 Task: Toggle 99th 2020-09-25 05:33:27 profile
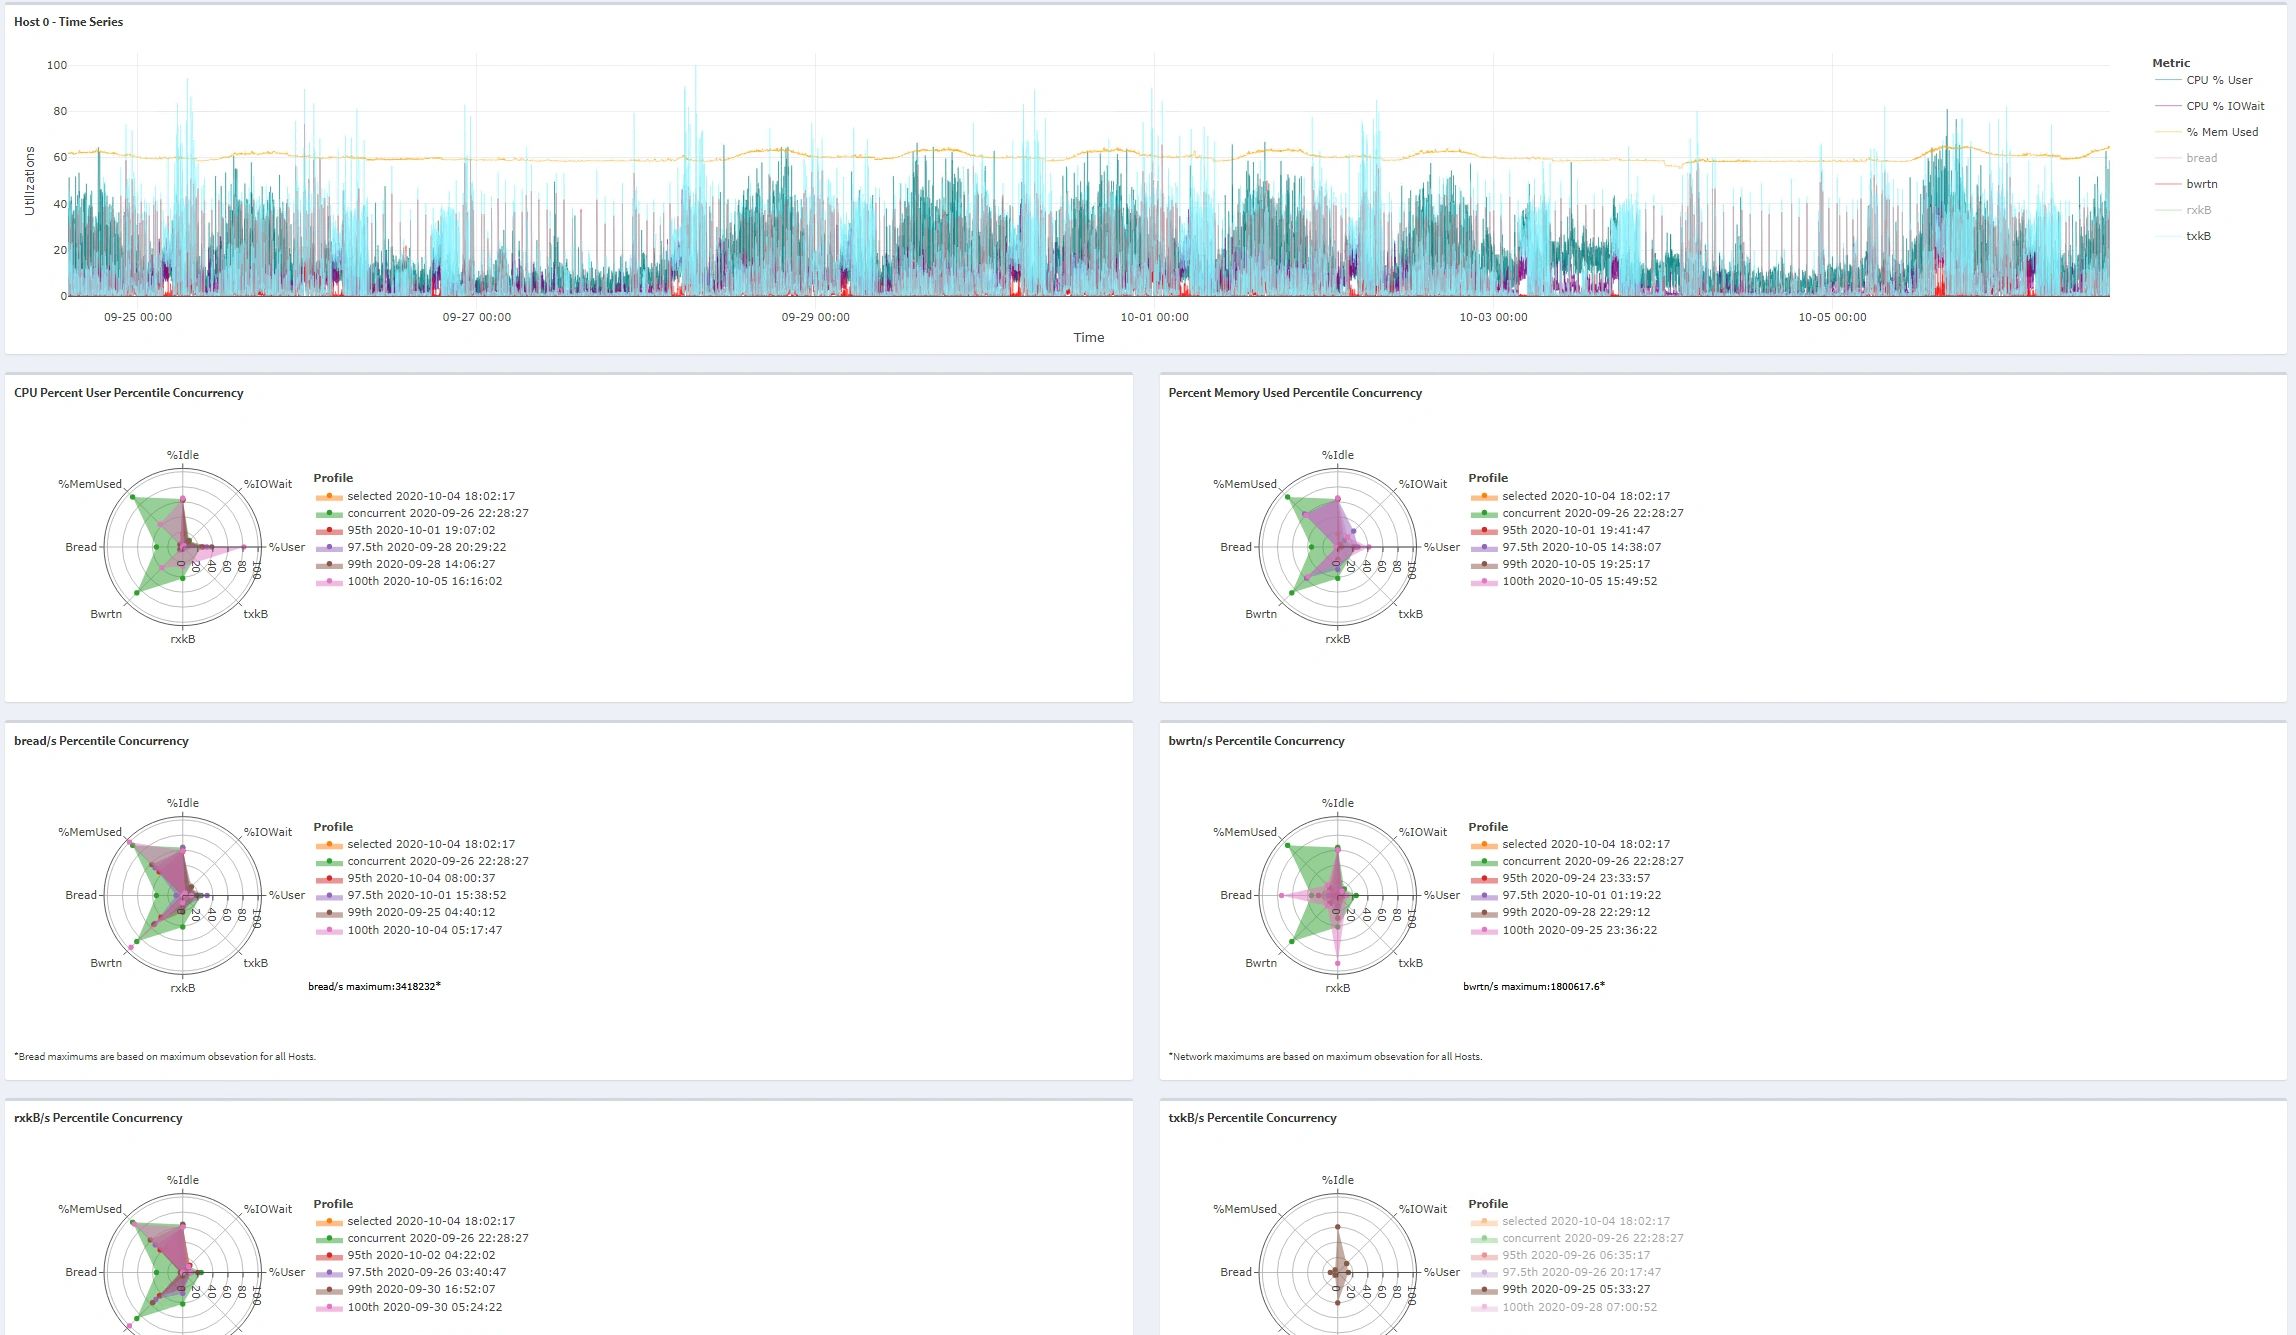coord(1561,1289)
